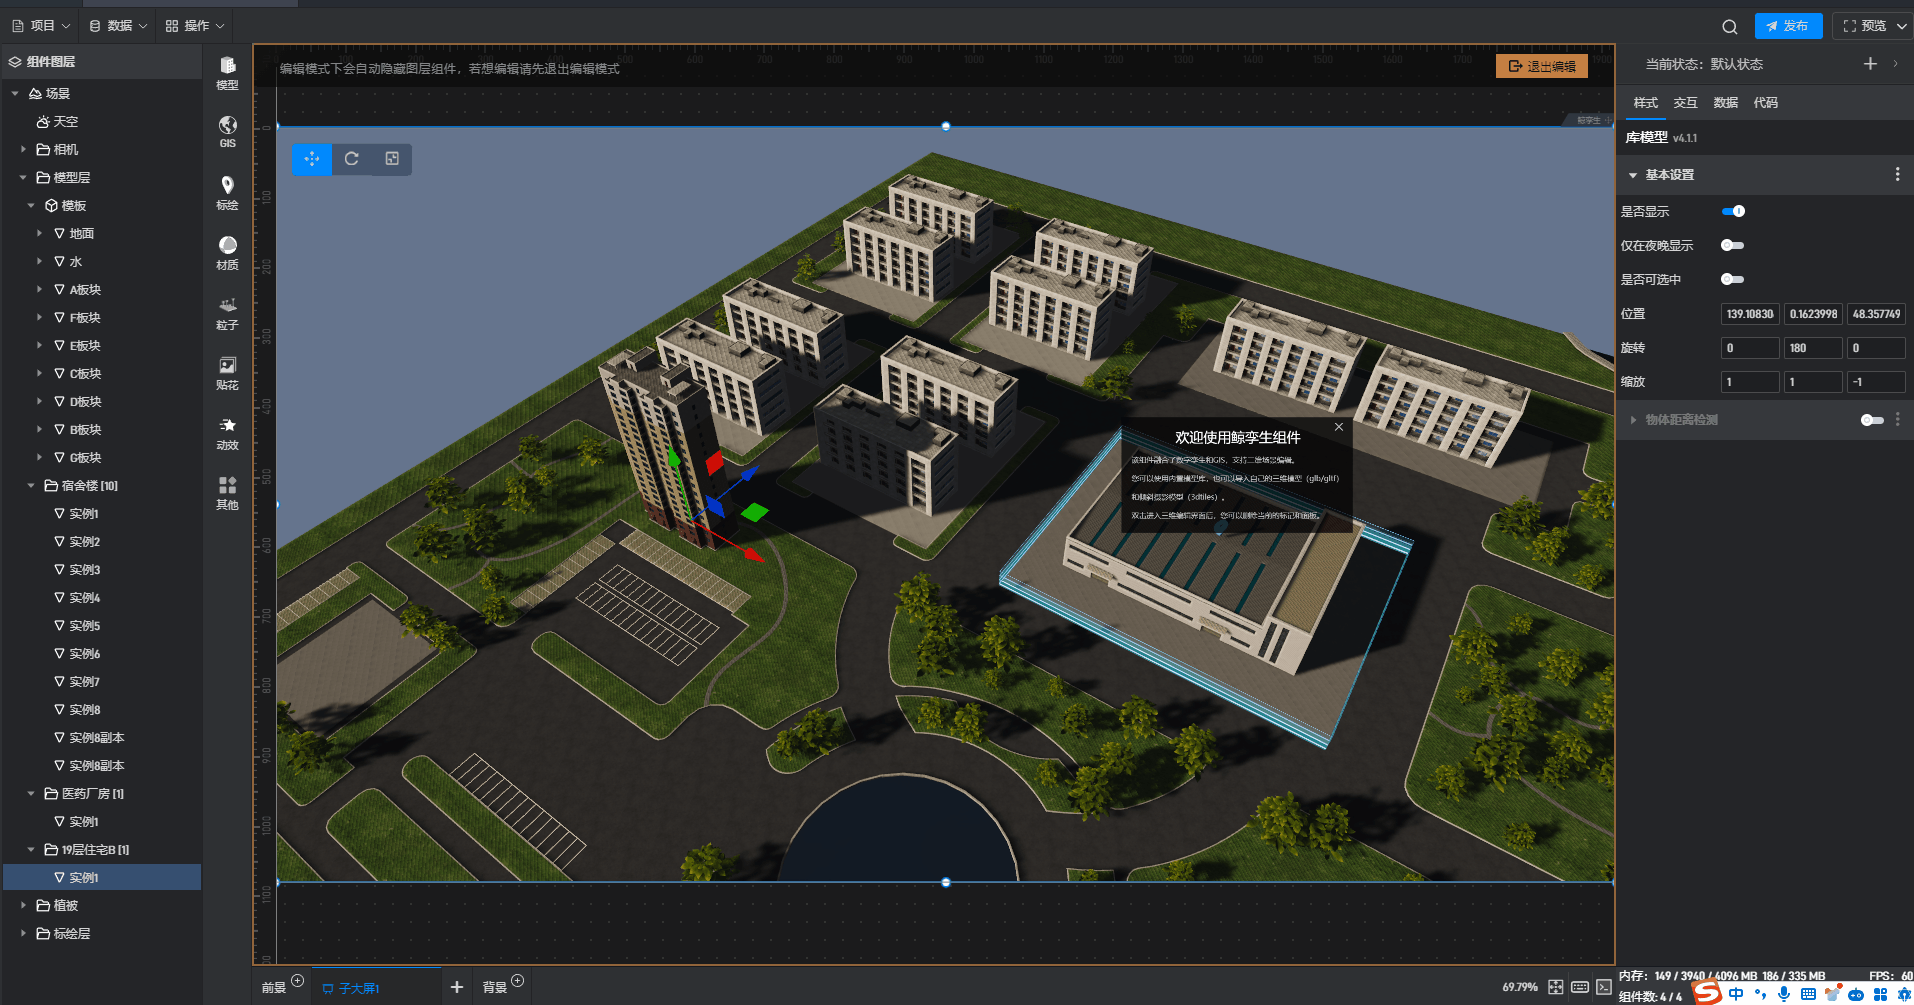Open the 粒子 (Particle) component panel
Screen dimensions: 1914x1005
click(x=227, y=311)
